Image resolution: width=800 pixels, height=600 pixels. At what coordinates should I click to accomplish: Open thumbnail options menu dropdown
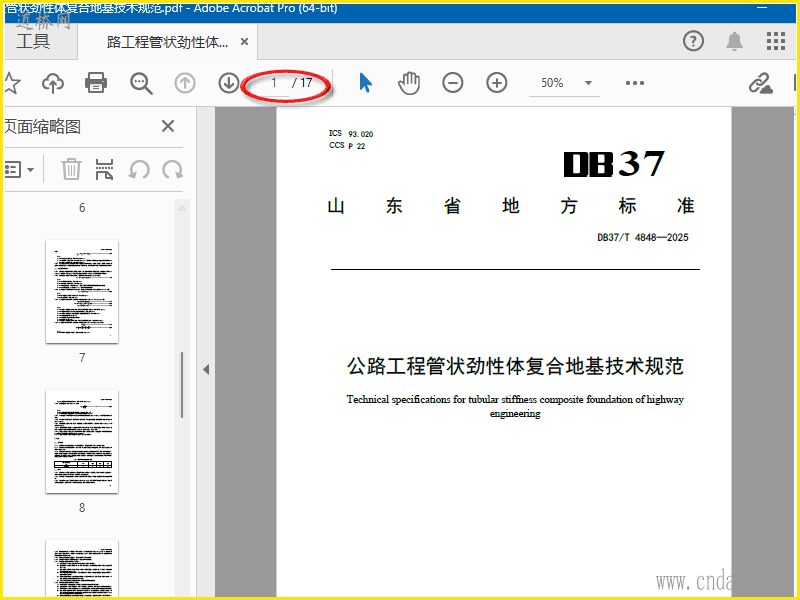[19, 169]
